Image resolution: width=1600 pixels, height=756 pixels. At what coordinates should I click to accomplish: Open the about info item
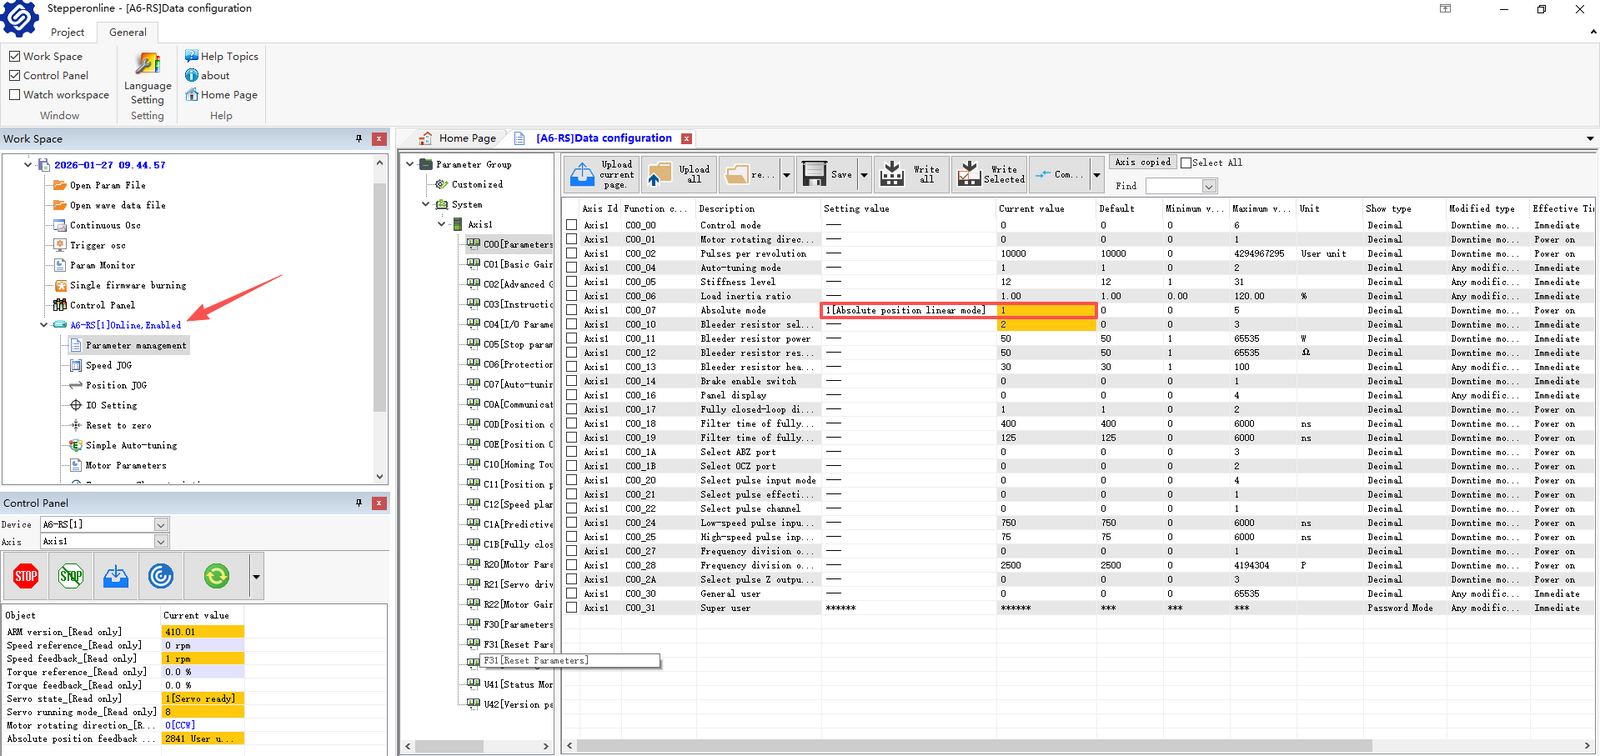[x=207, y=75]
